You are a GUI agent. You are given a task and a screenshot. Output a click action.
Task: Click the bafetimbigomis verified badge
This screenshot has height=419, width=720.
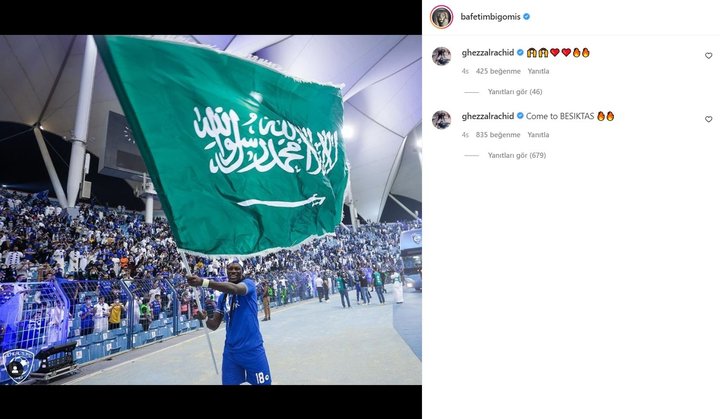tap(527, 17)
